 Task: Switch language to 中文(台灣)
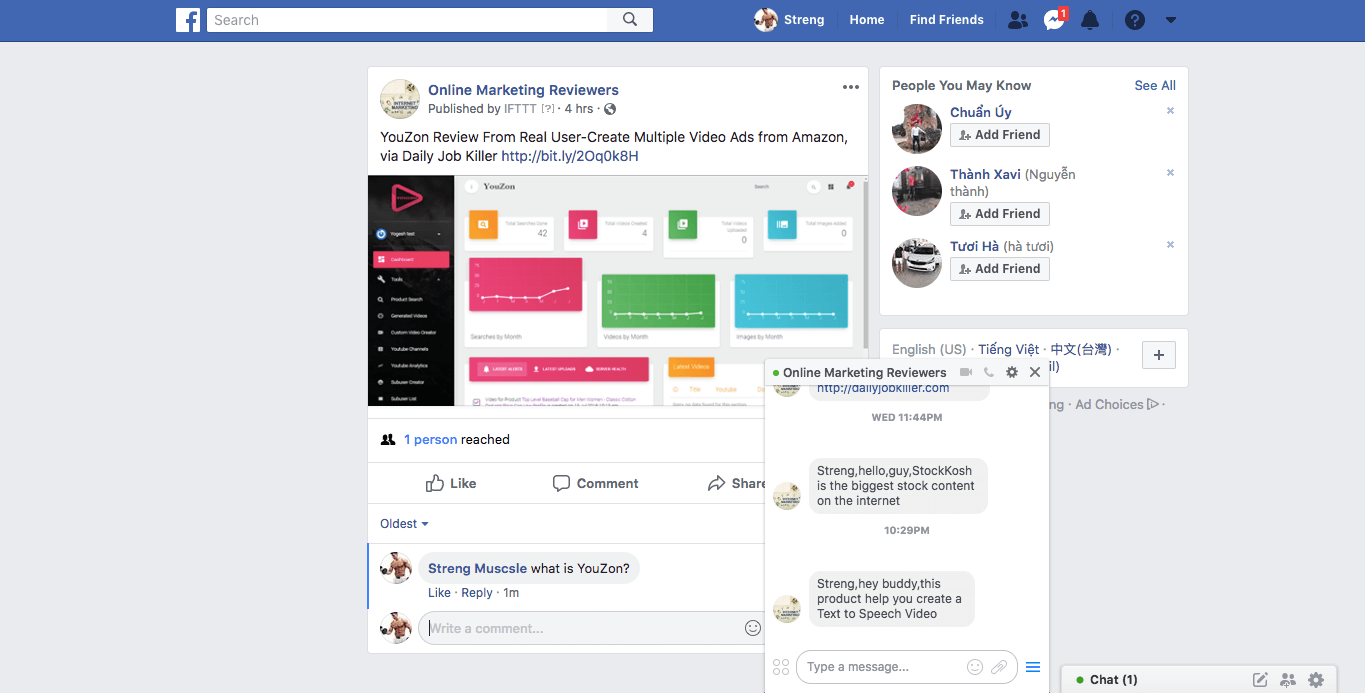point(1081,350)
